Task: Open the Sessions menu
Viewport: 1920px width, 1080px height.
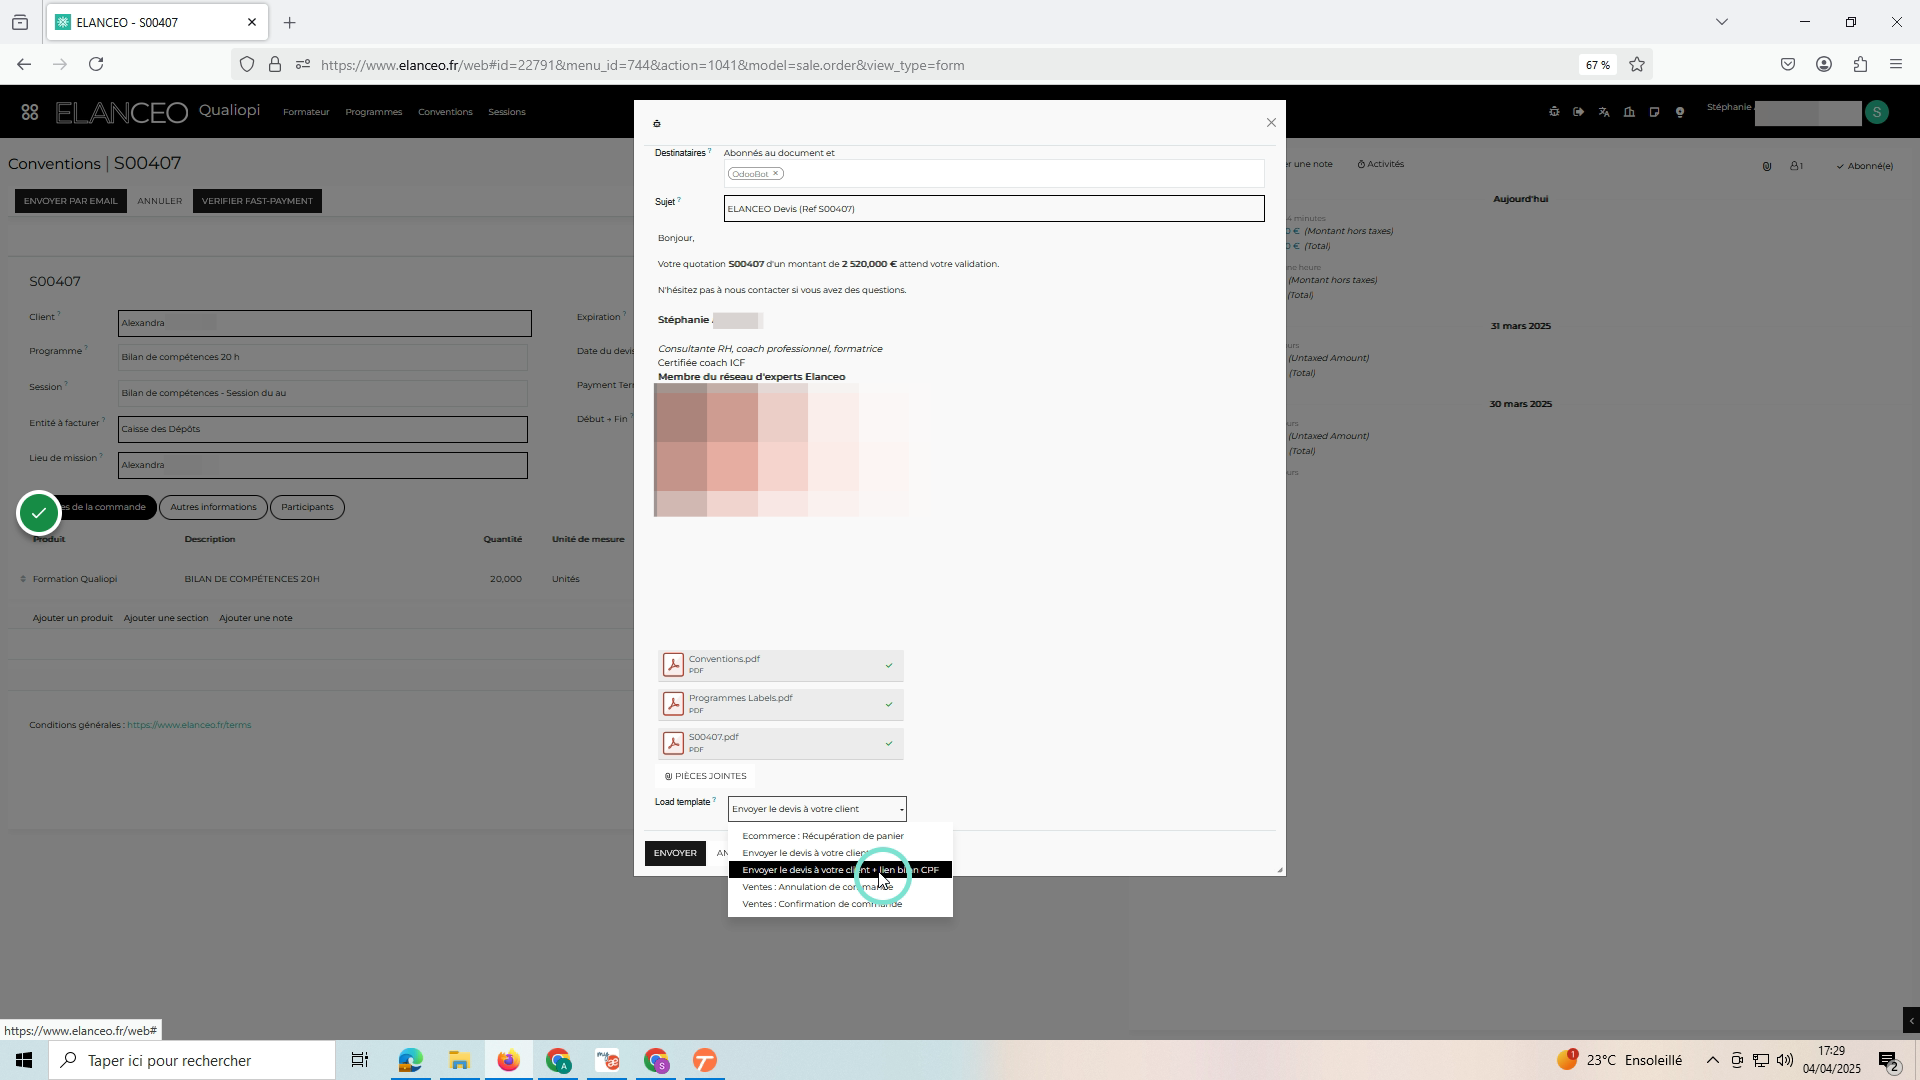Action: 506,112
